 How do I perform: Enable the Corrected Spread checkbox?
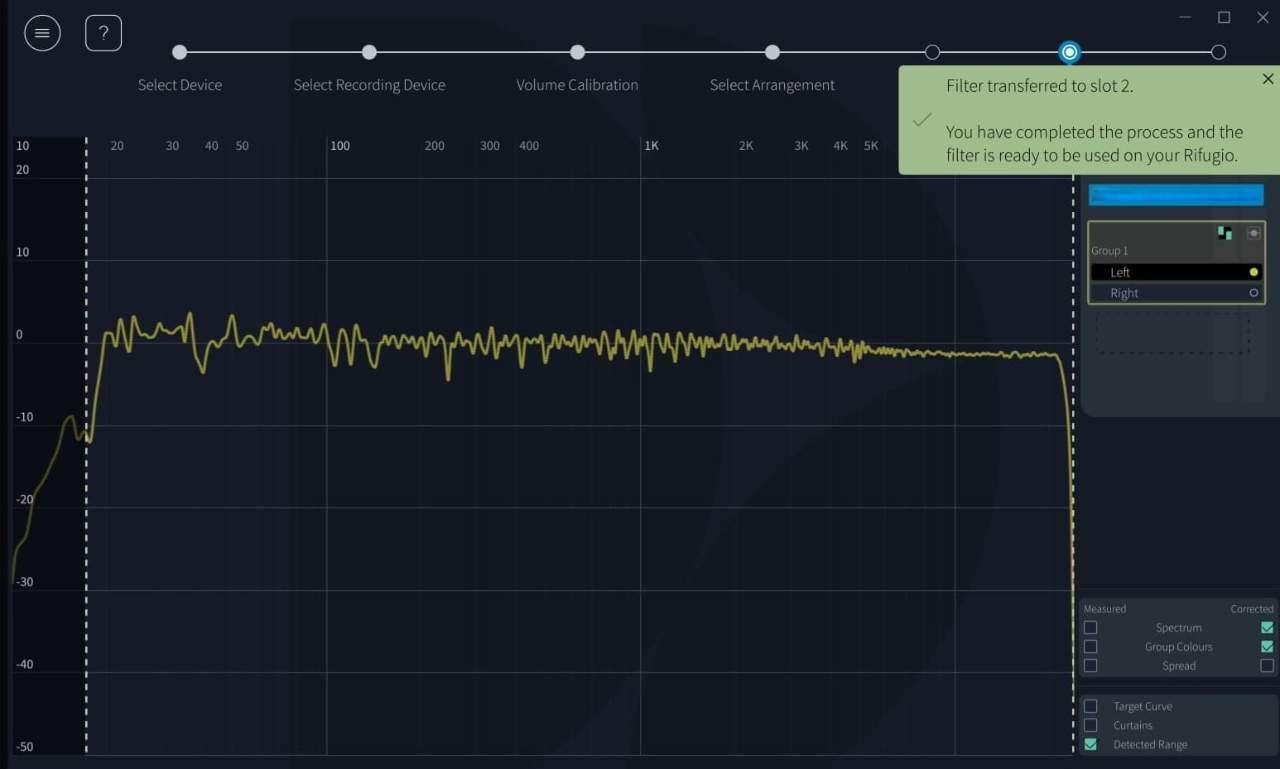[x=1267, y=666]
